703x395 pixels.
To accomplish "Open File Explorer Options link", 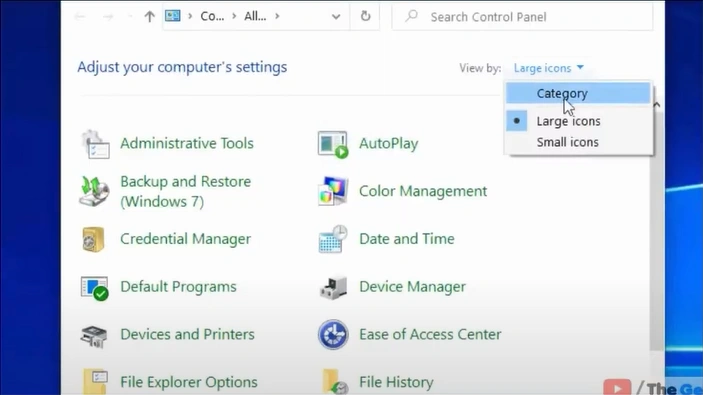I will coord(189,382).
